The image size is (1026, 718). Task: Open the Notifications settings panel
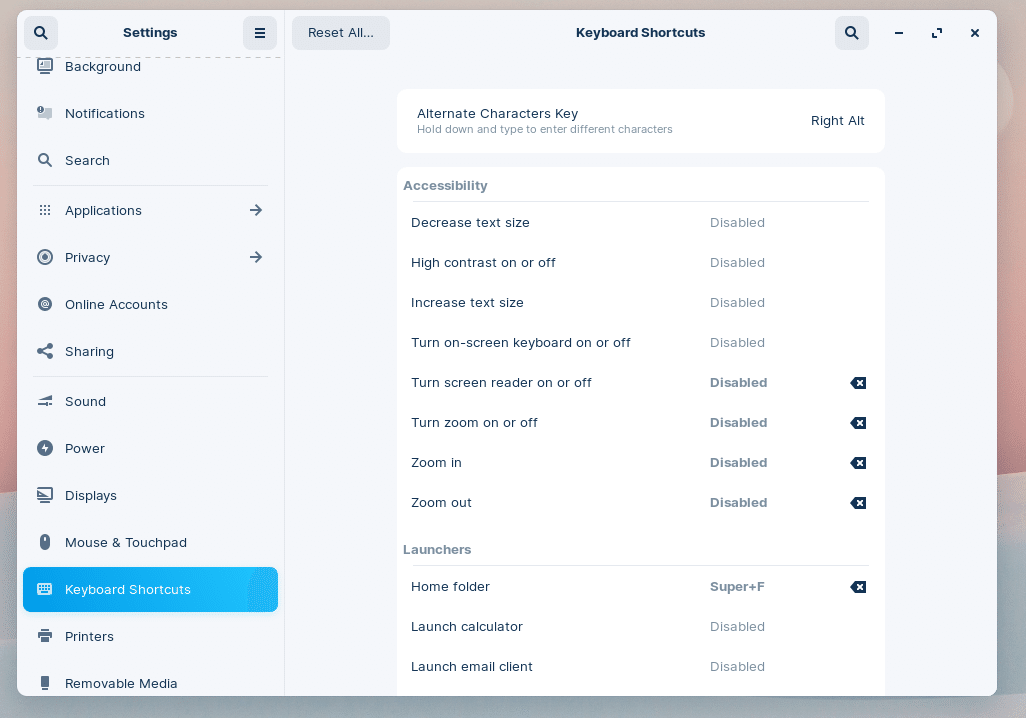click(105, 113)
